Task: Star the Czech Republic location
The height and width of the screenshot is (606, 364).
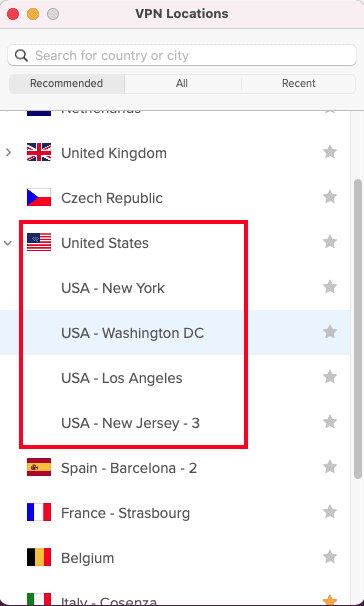Action: coord(330,197)
